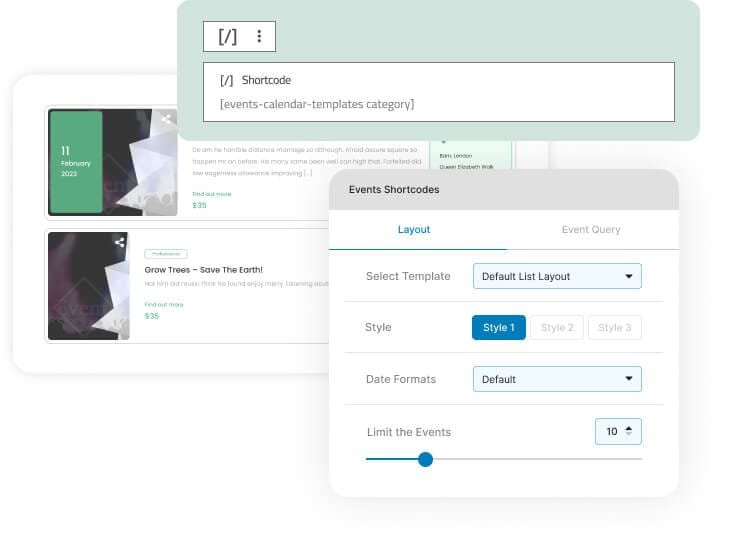
Task: Click the shortcode icon beside Shortcode label
Action: pyautogui.click(x=227, y=80)
